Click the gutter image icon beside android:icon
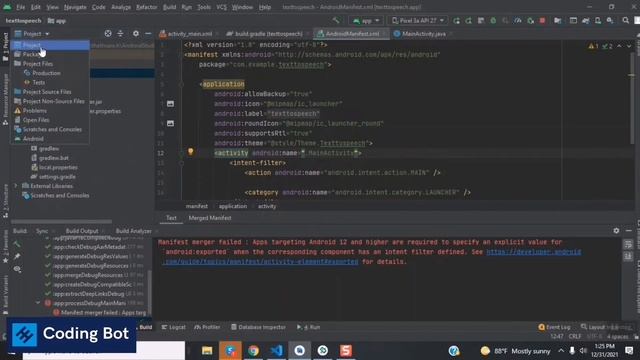The width and height of the screenshot is (640, 360). click(x=170, y=104)
